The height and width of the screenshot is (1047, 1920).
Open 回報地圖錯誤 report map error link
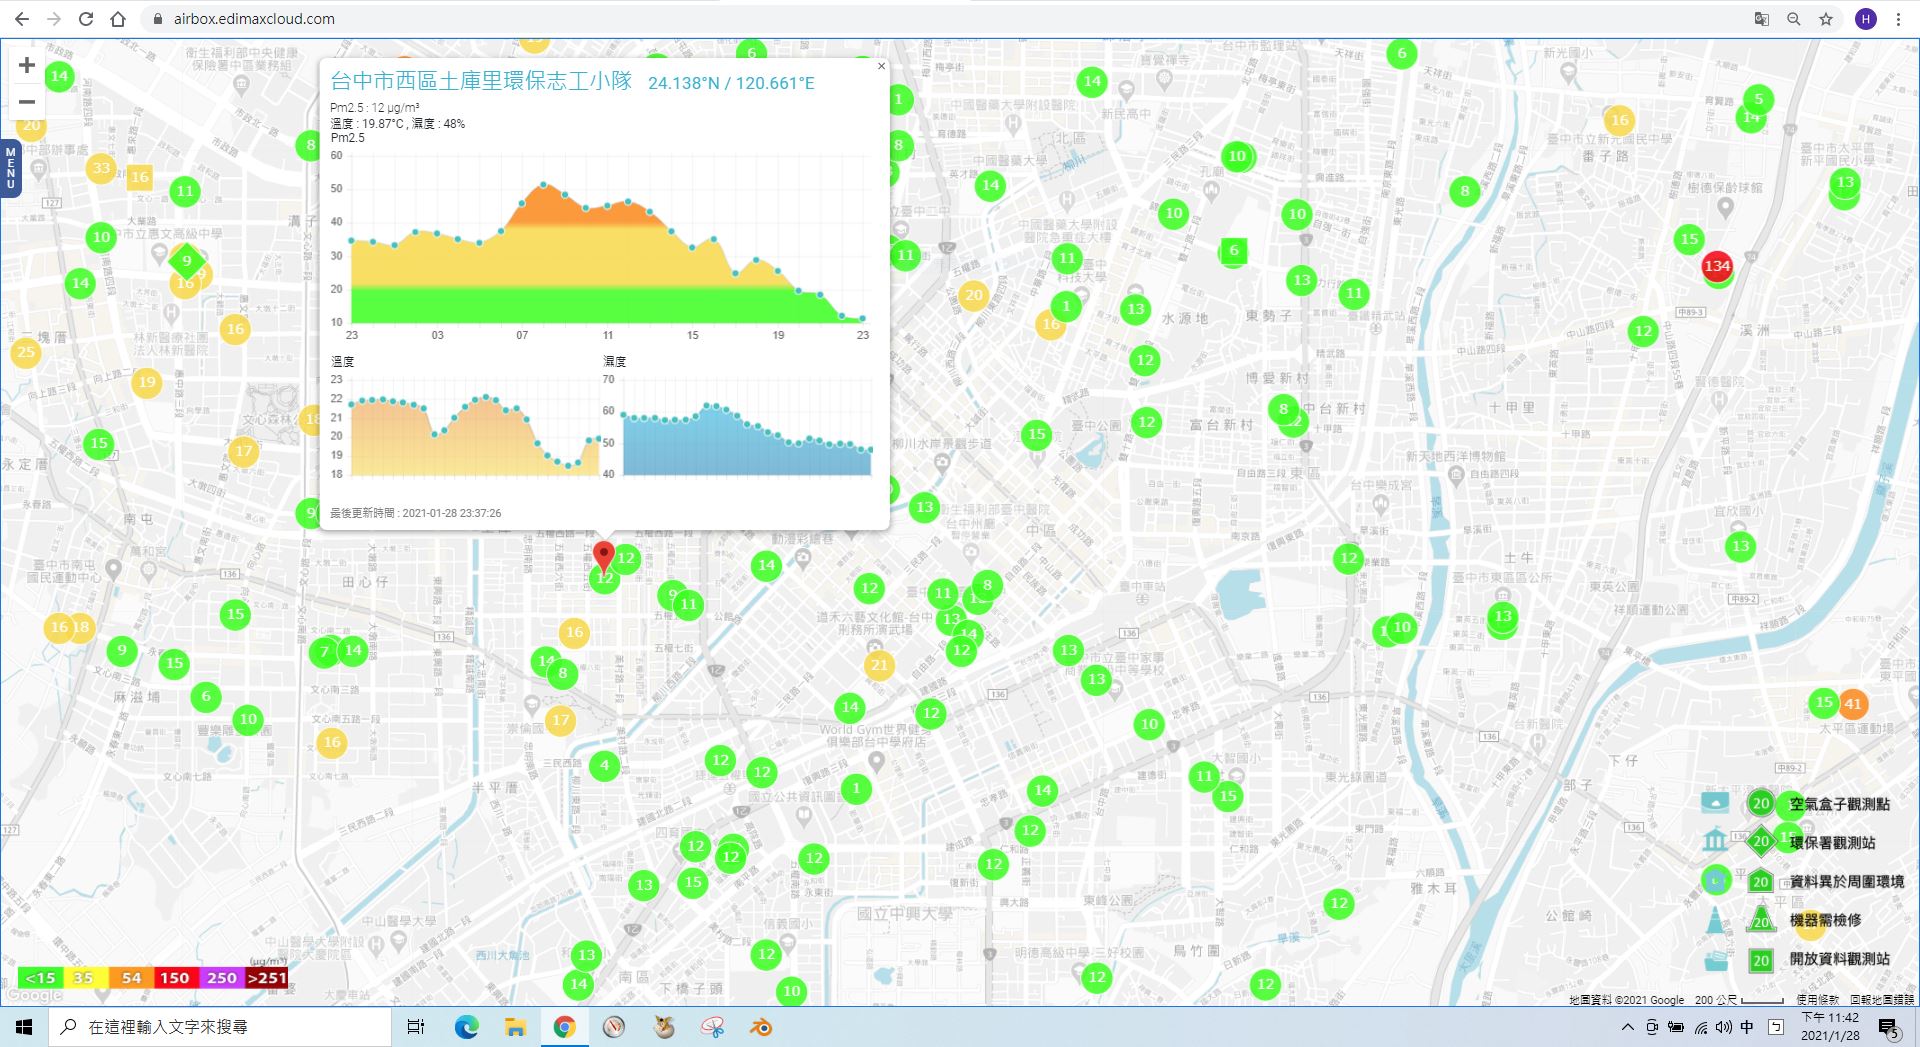click(x=1881, y=999)
